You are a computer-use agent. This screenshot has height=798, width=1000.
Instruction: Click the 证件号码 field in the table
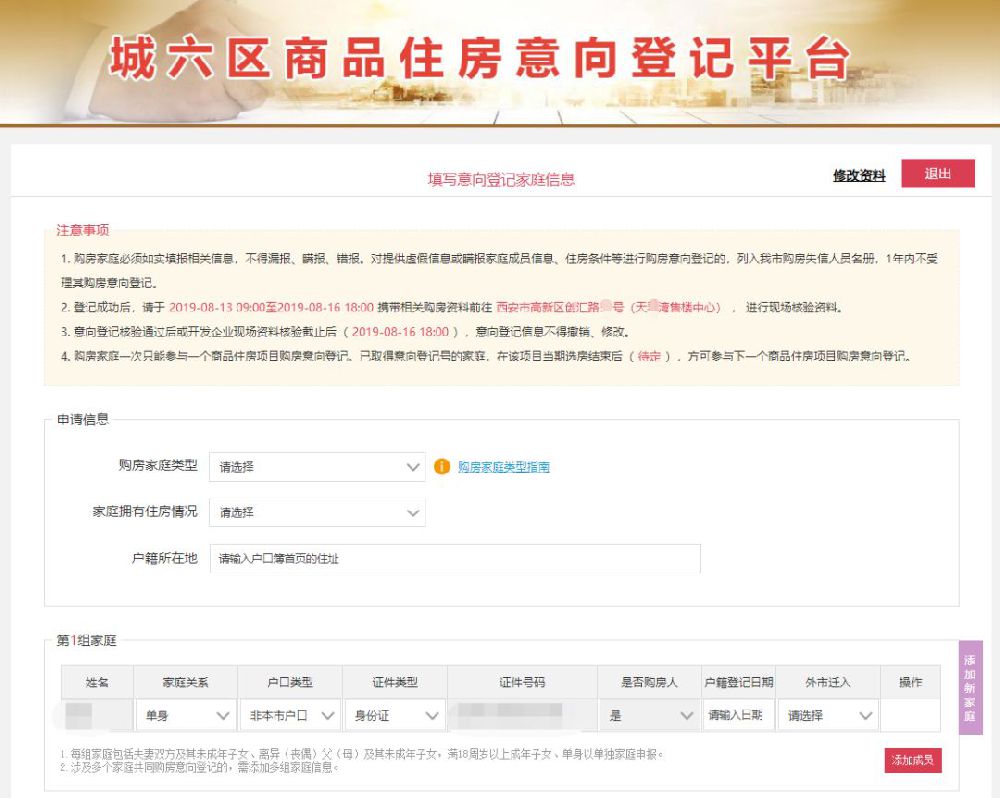coord(522,716)
